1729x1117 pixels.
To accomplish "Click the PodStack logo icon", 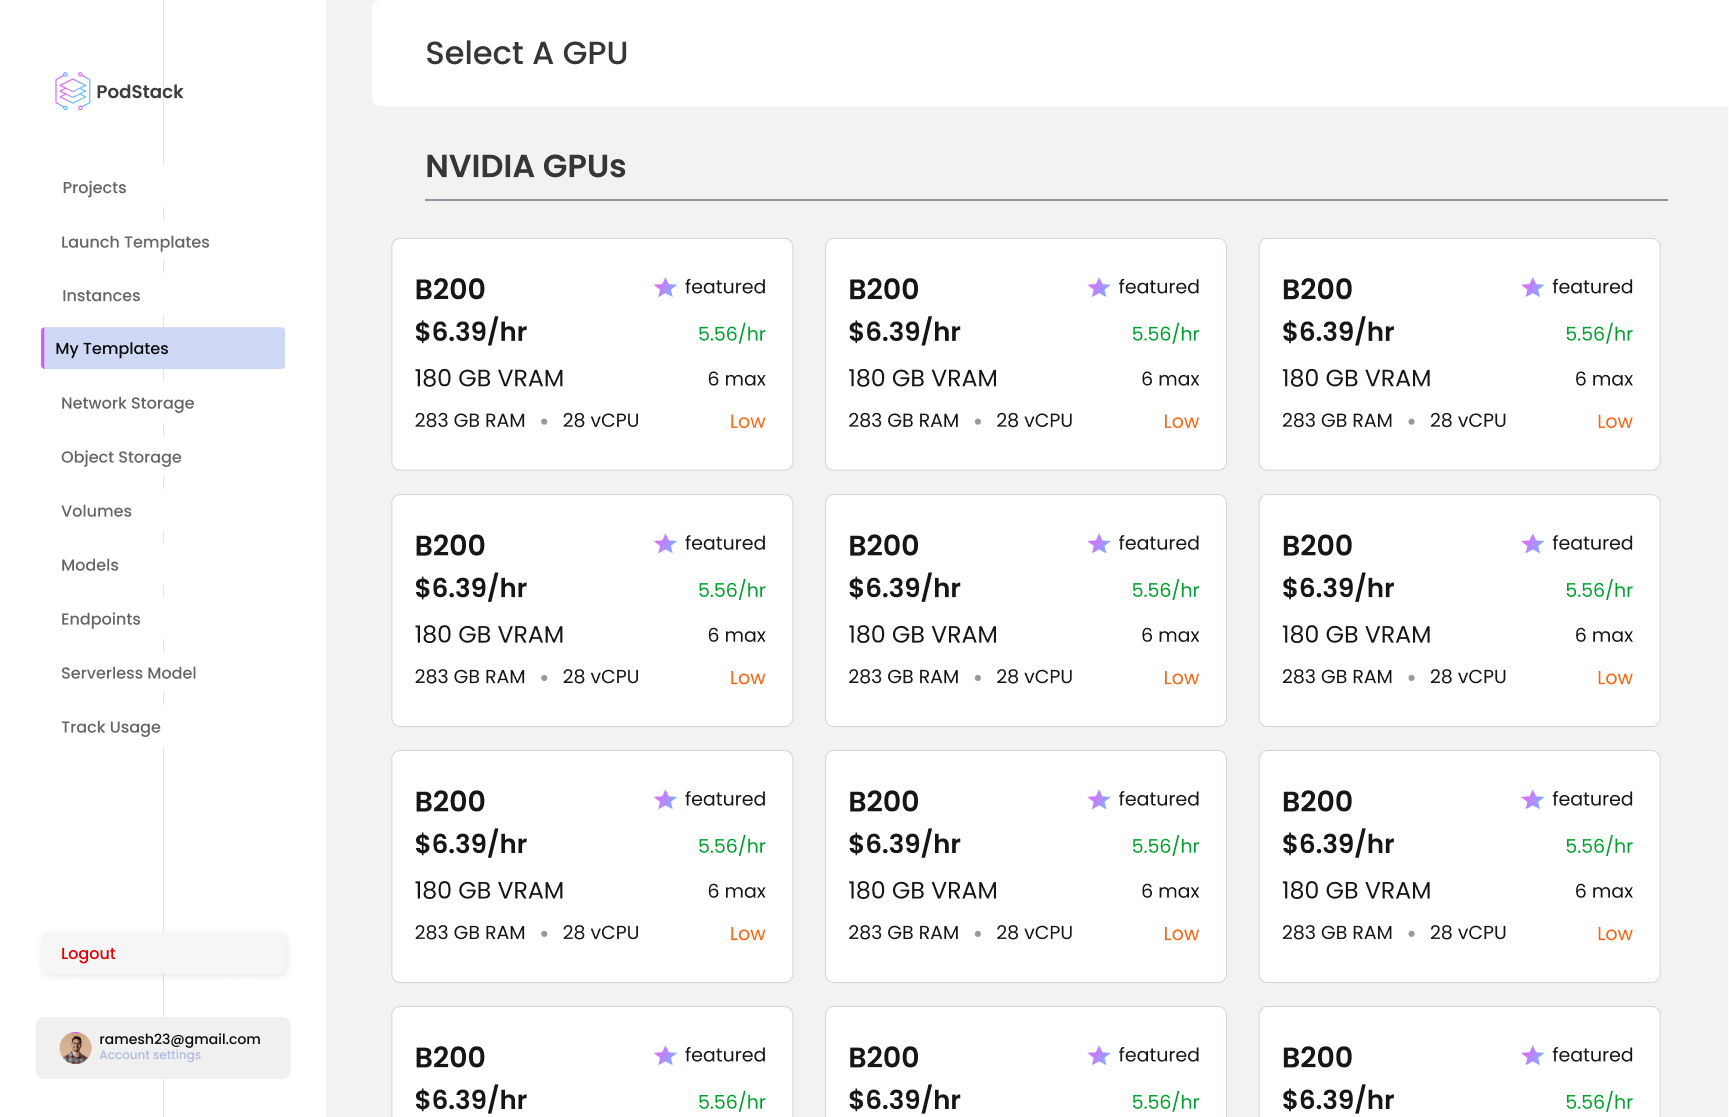I will click(72, 91).
